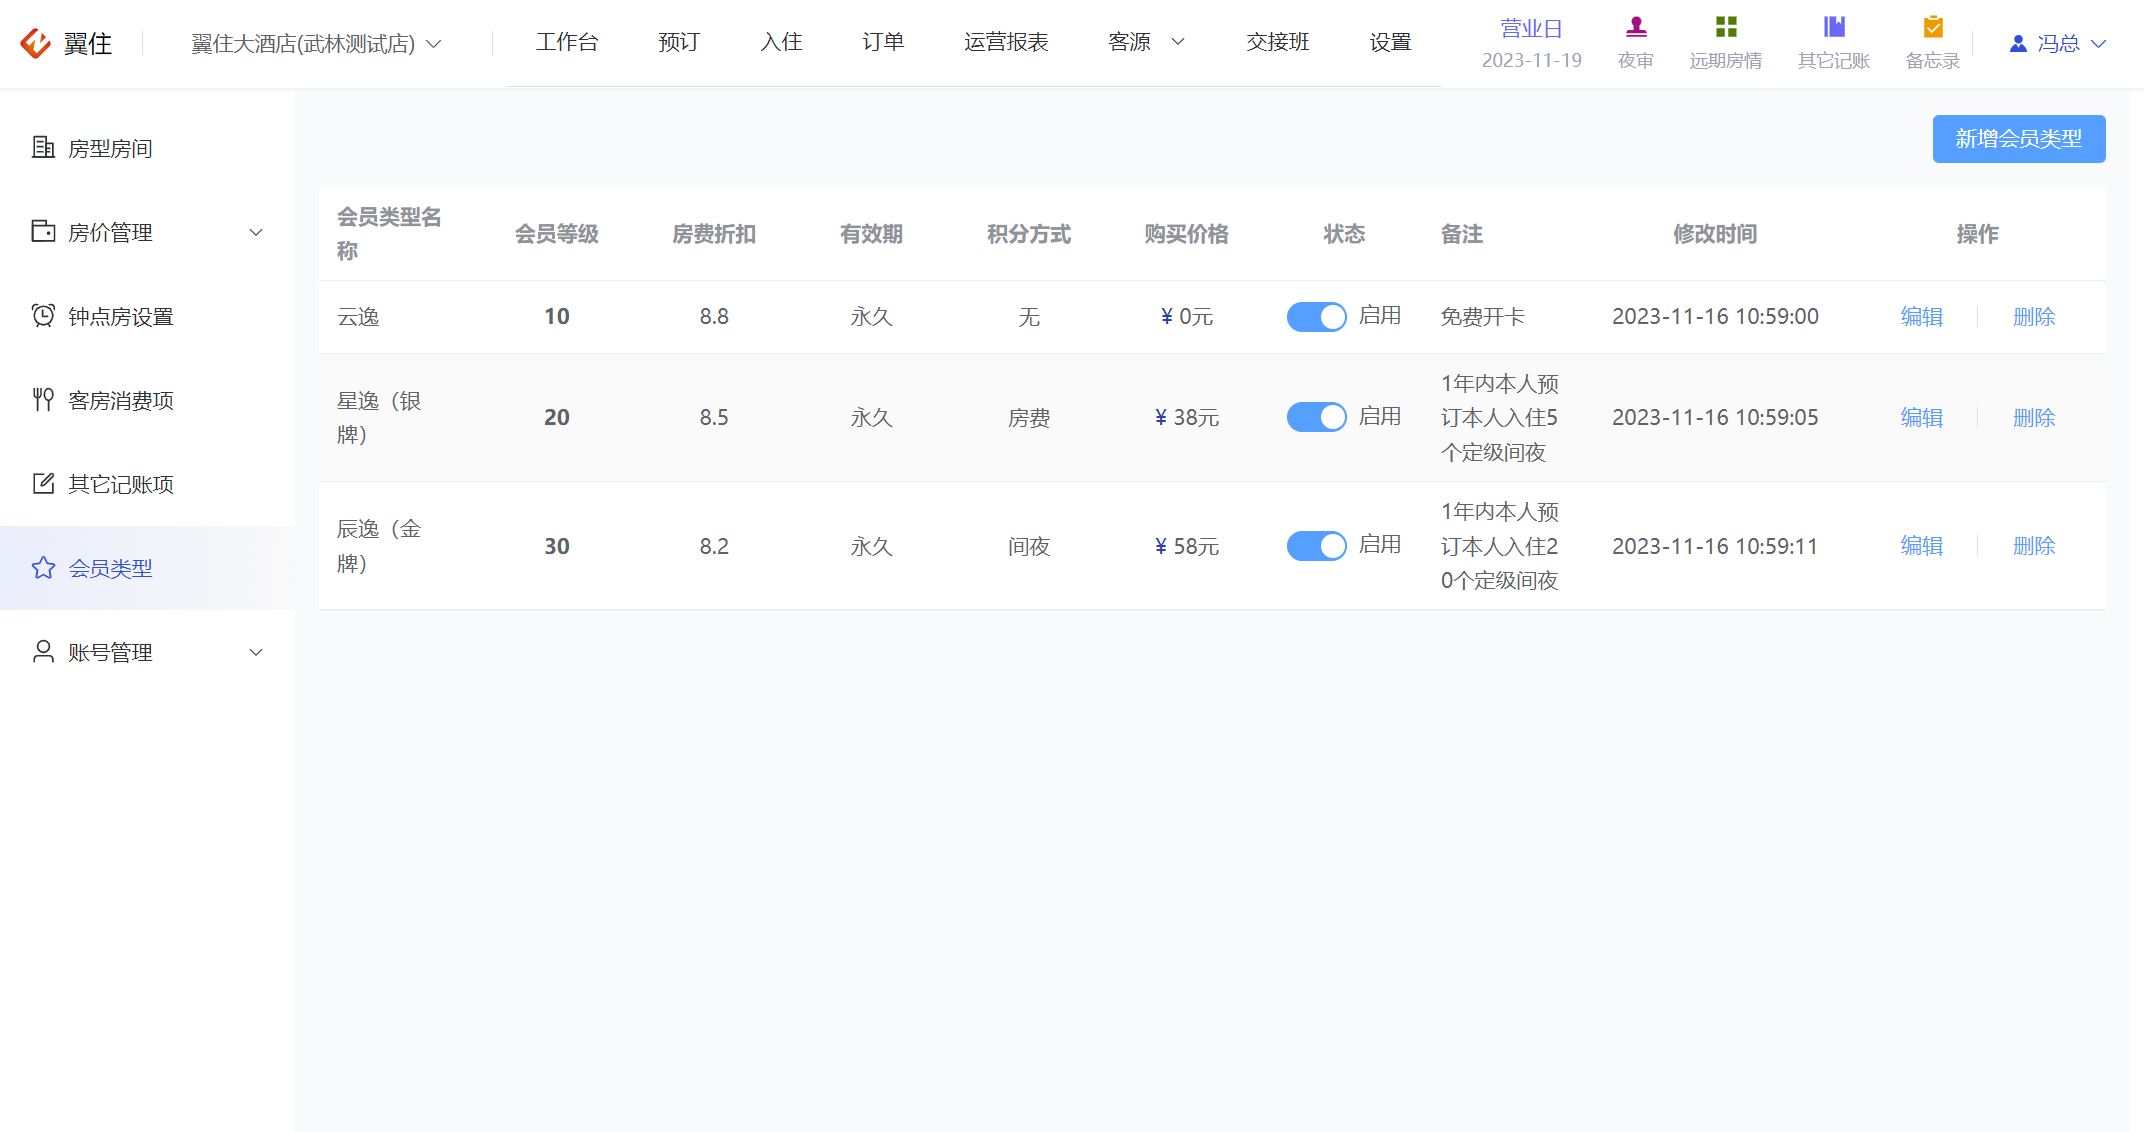Expand 账号管理 sidebar chevron
This screenshot has height=1132, width=2144.
pos(256,652)
